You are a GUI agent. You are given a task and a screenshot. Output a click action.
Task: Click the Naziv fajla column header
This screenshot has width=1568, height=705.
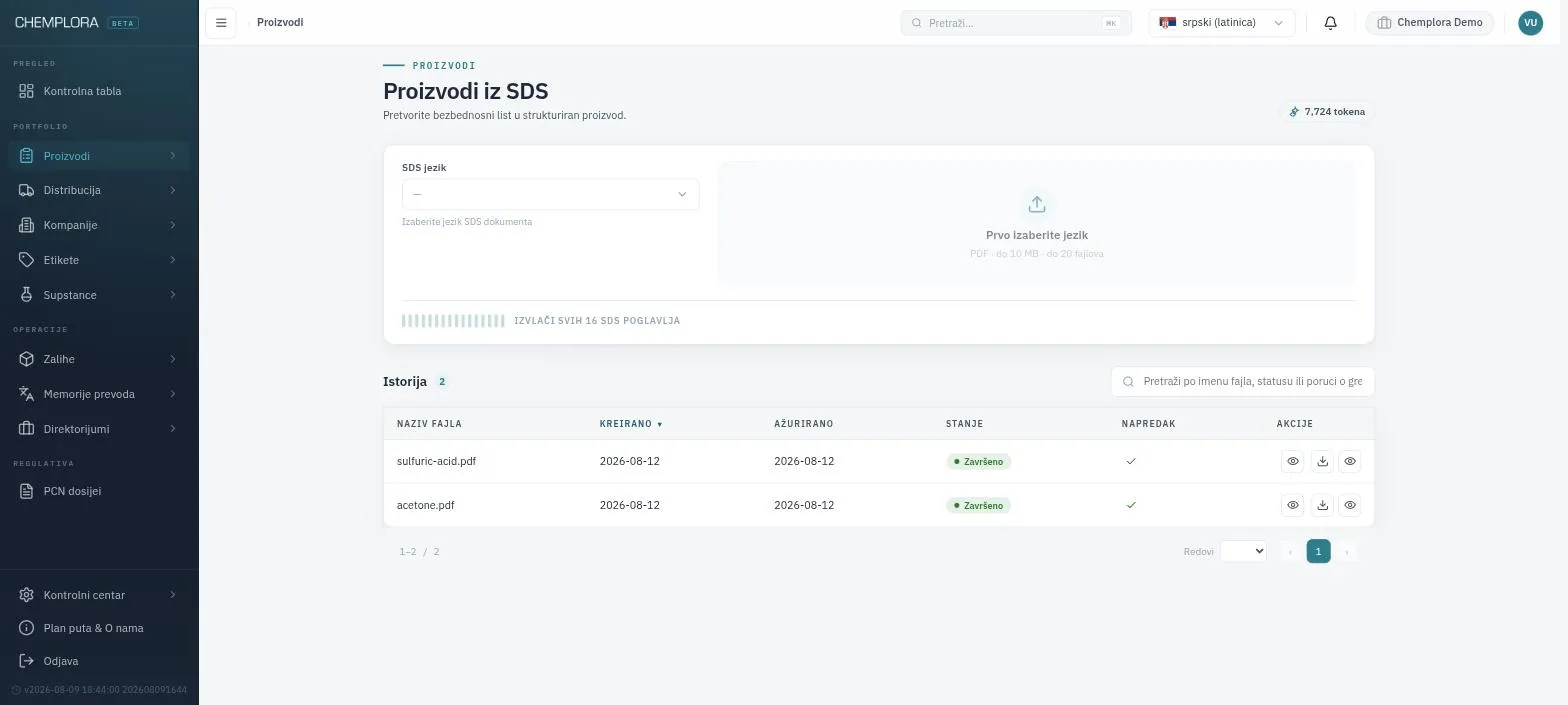pos(429,424)
